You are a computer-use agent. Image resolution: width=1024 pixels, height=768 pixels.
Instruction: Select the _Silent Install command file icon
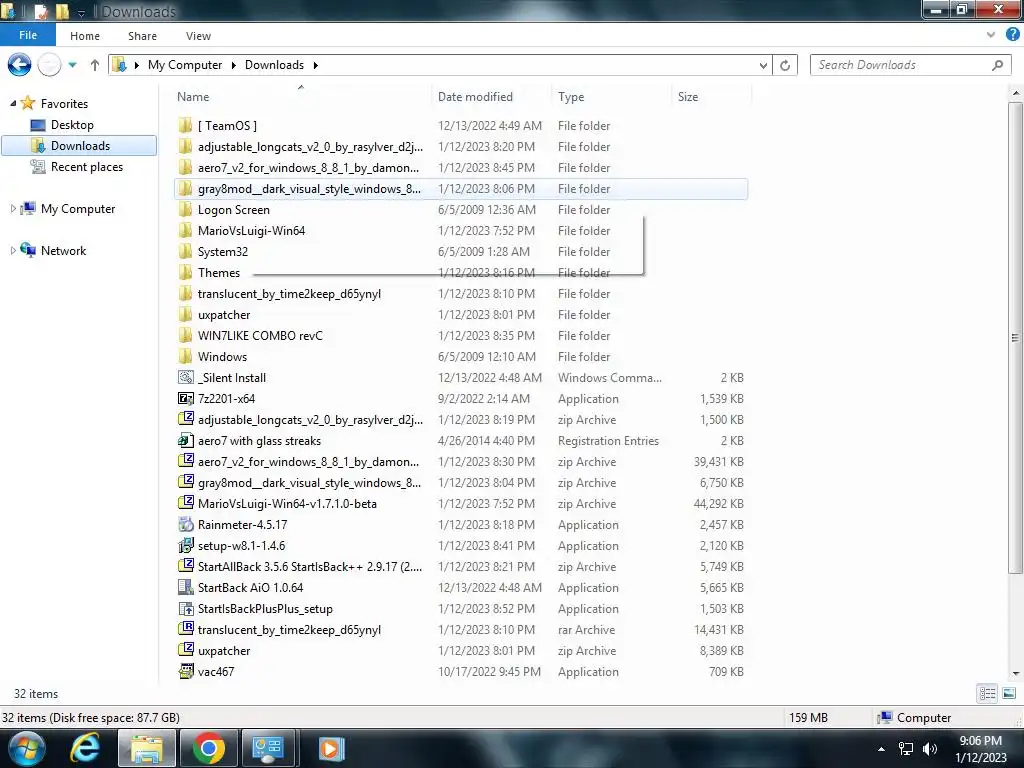pyautogui.click(x=186, y=377)
